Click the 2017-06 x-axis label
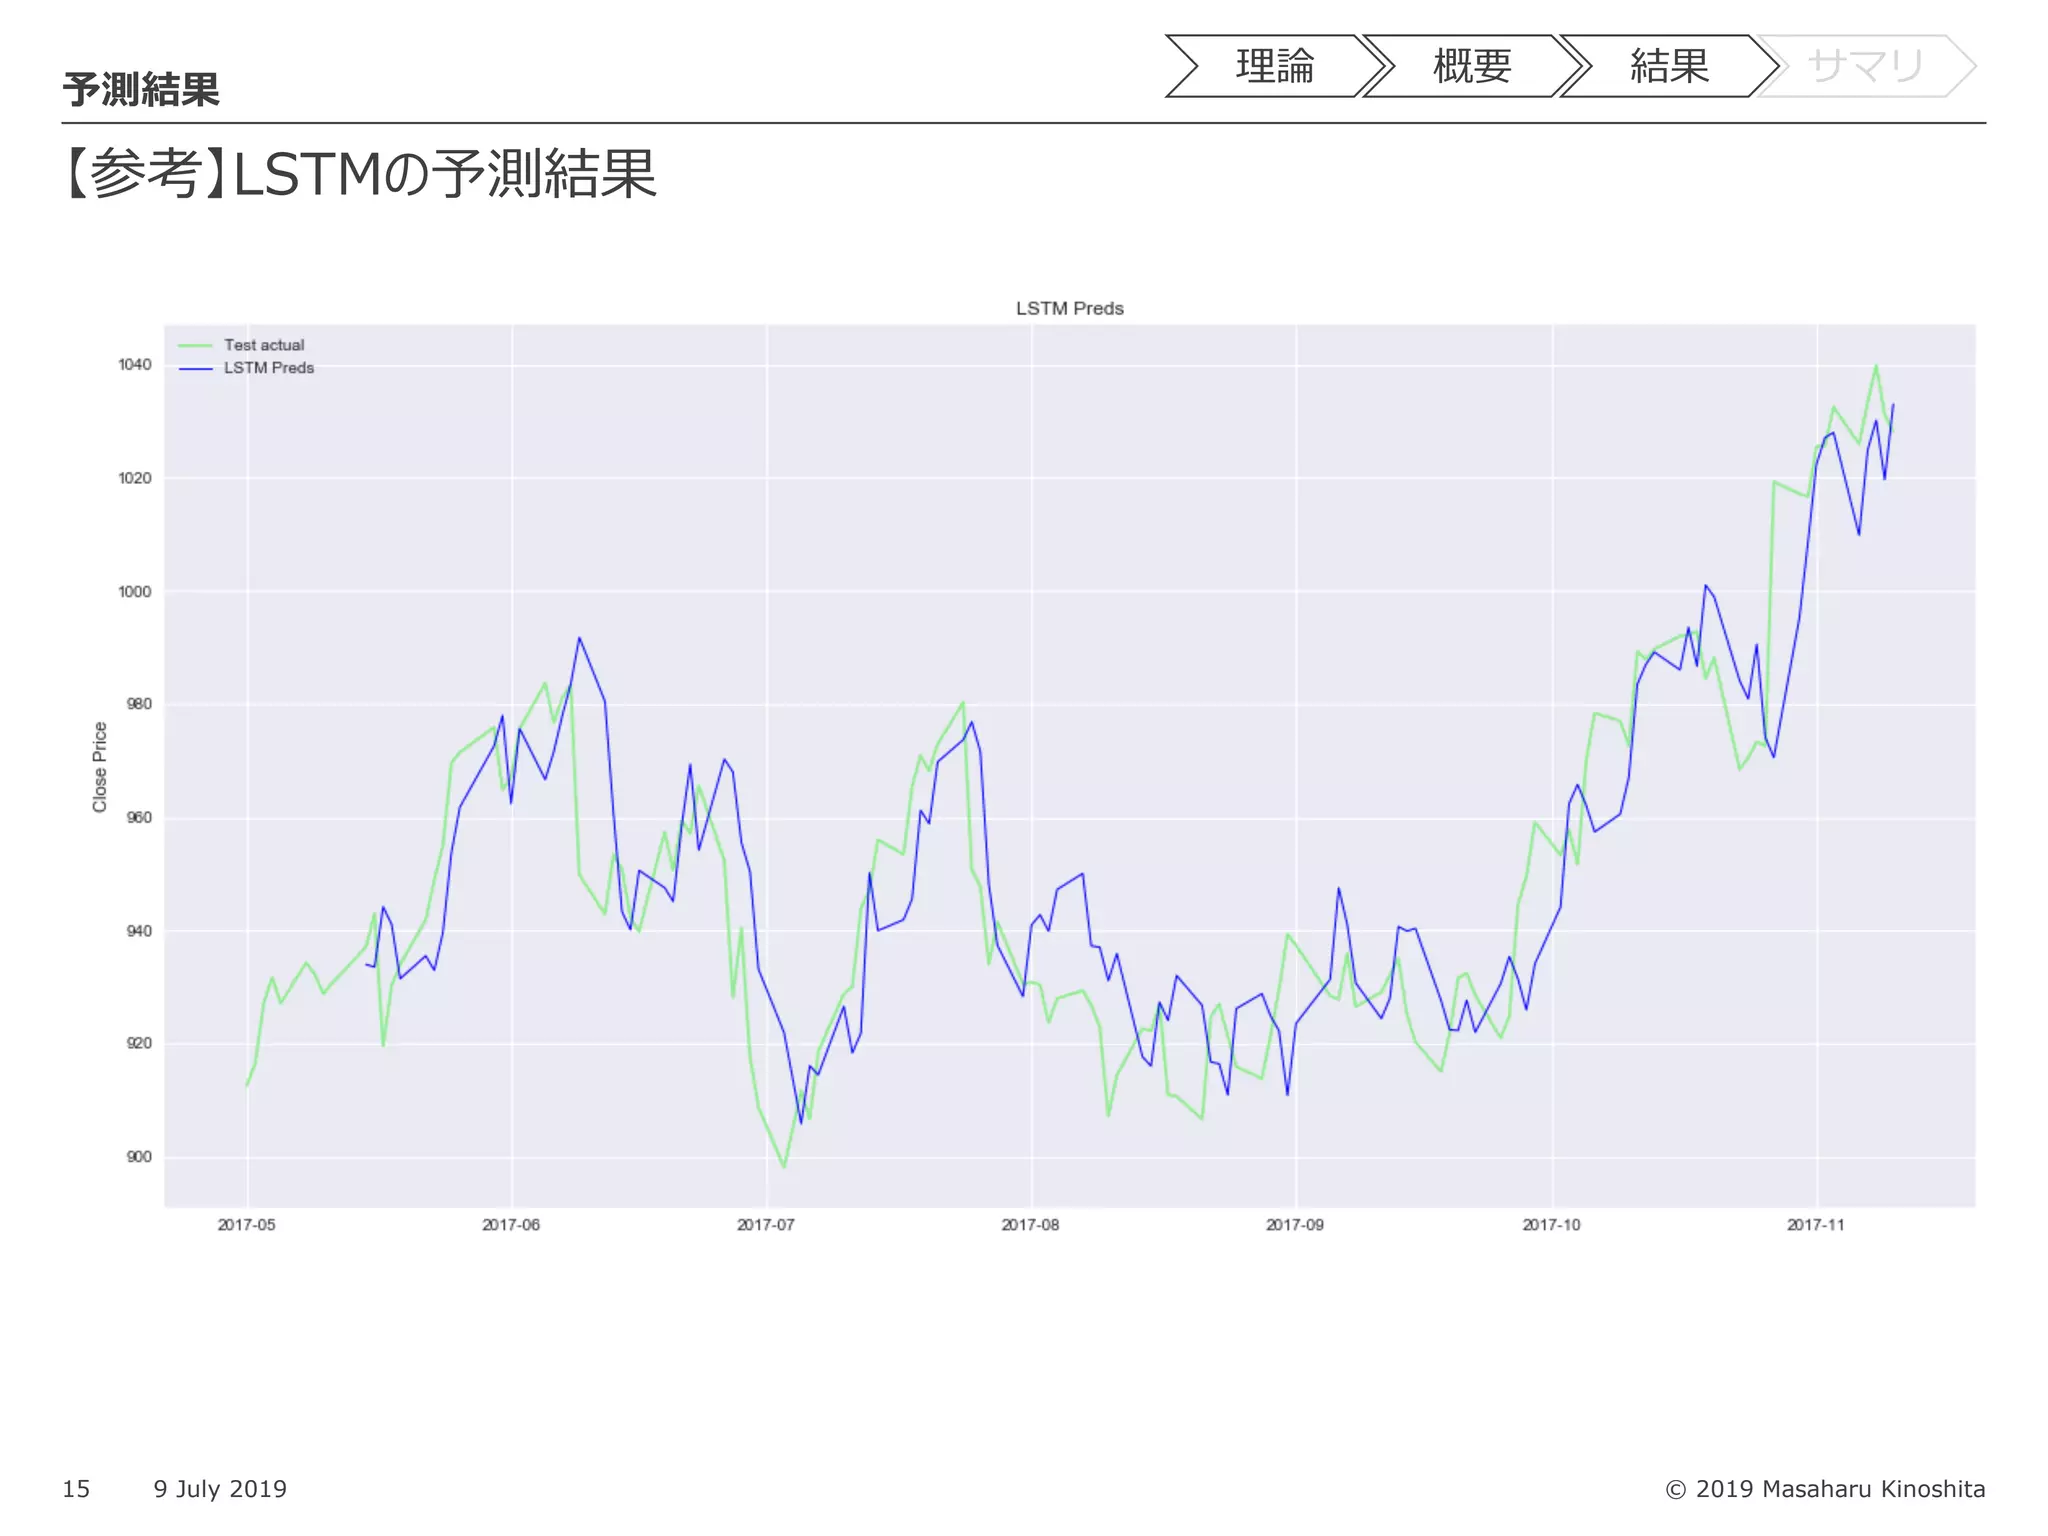The image size is (2048, 1536). coord(511,1225)
